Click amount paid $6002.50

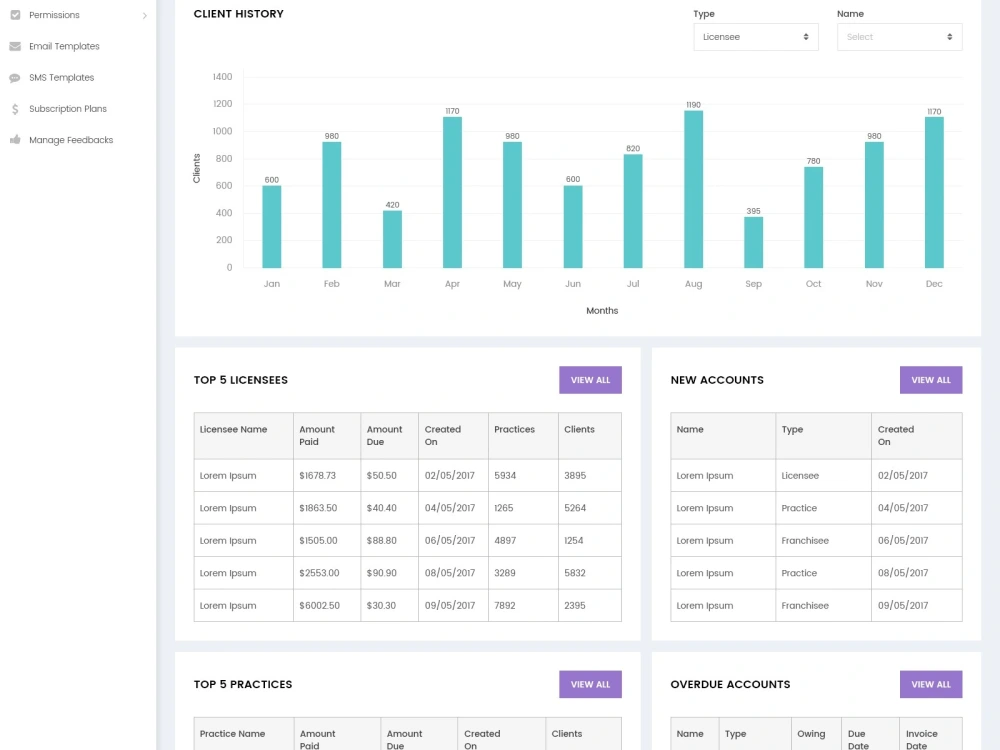pyautogui.click(x=319, y=606)
